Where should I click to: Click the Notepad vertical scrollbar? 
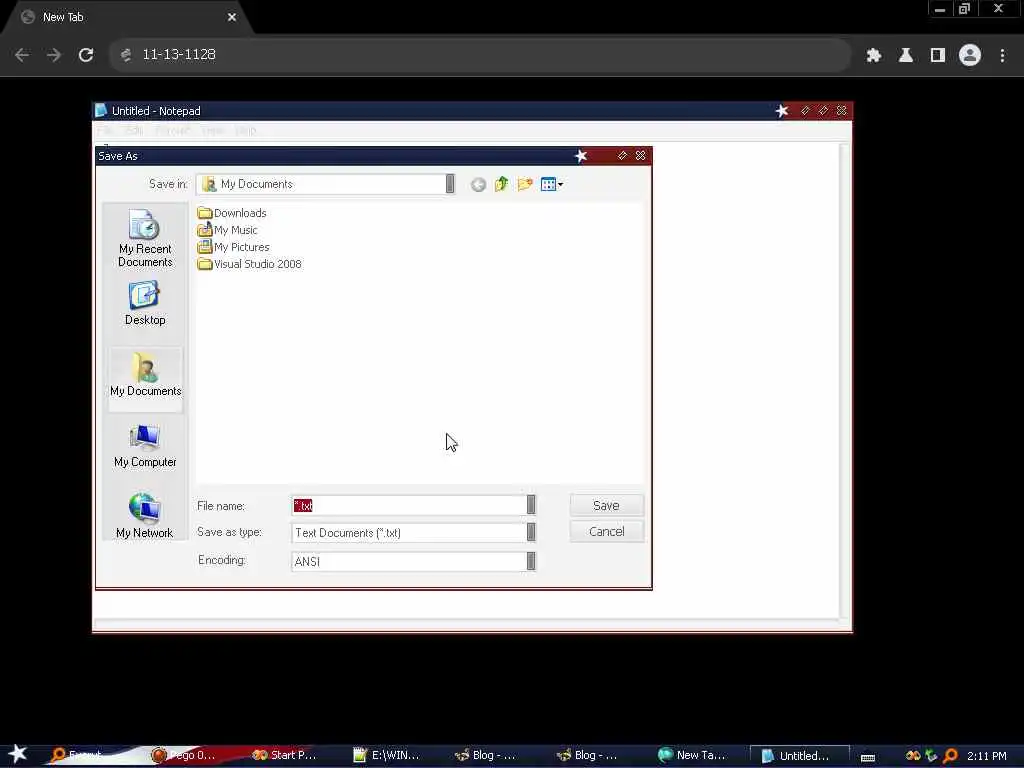click(844, 381)
